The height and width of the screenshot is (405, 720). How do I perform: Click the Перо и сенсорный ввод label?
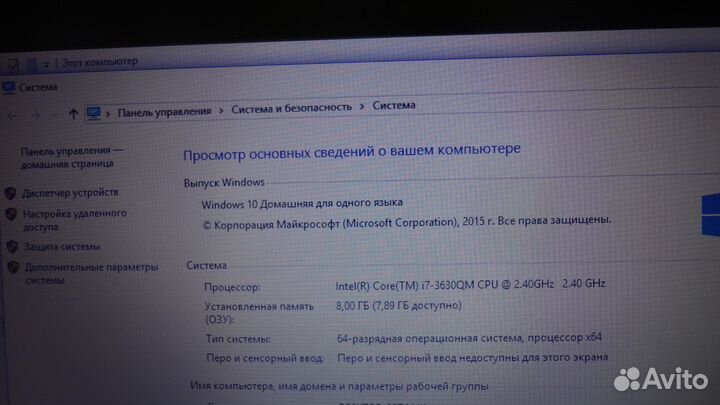(265, 358)
